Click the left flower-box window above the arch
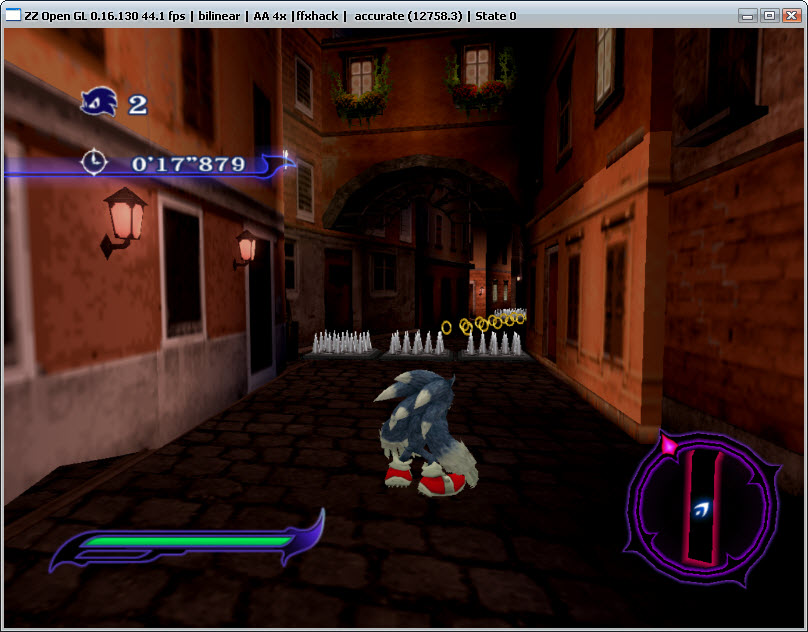Image resolution: width=808 pixels, height=632 pixels. [x=362, y=76]
